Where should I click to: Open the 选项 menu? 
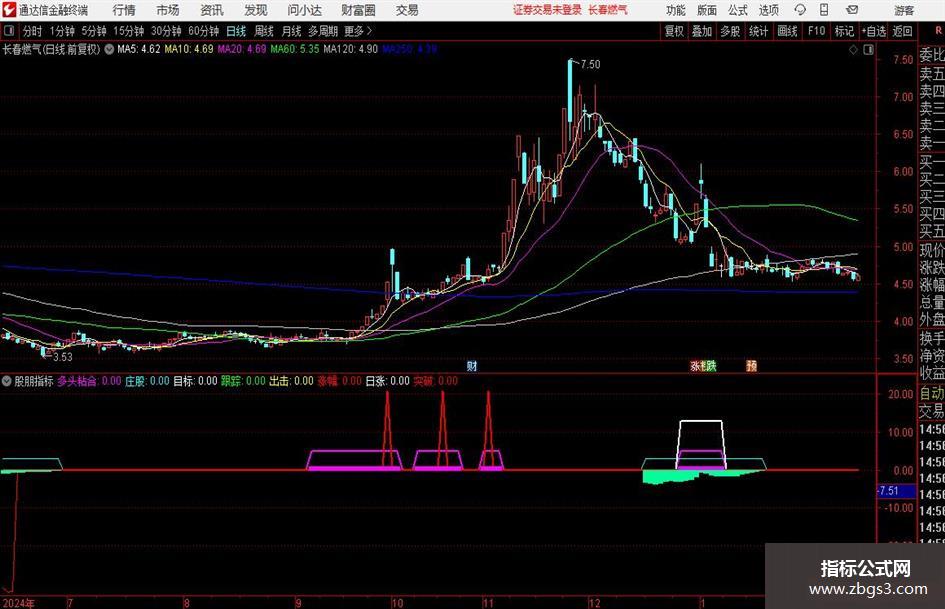[768, 10]
